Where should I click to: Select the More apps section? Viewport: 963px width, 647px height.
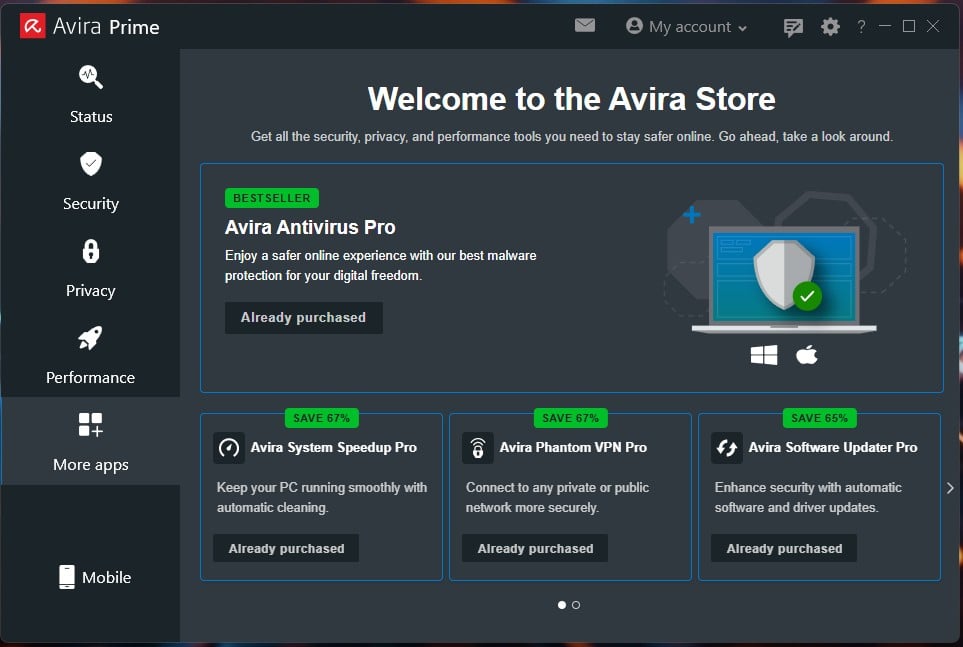pyautogui.click(x=91, y=441)
